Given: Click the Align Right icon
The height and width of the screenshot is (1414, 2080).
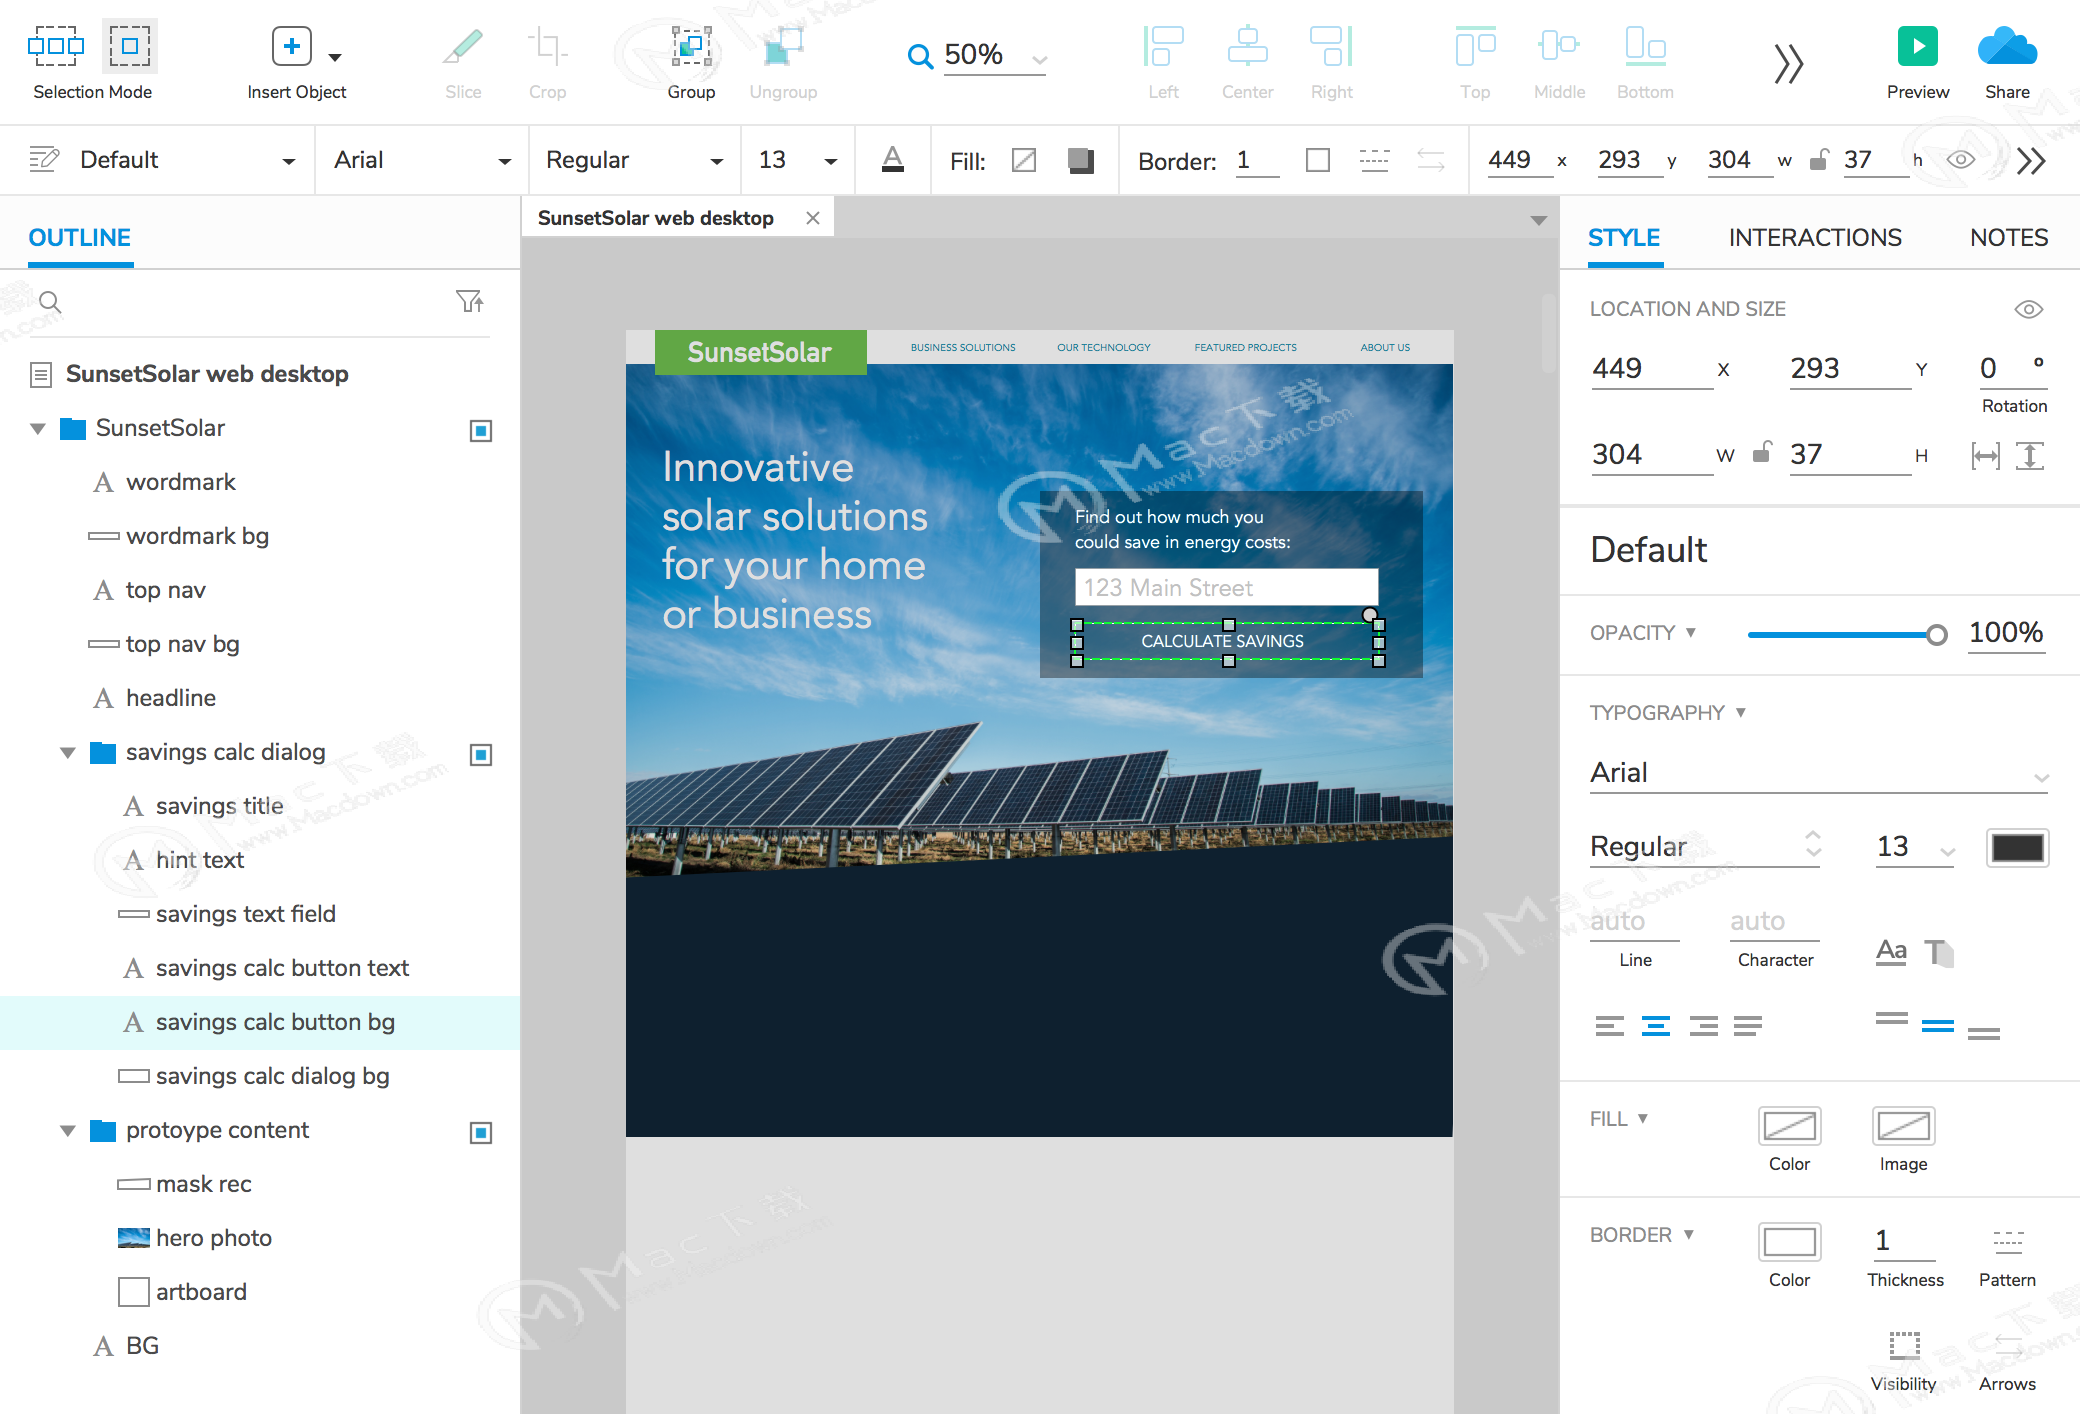Looking at the screenshot, I should coord(1331,47).
